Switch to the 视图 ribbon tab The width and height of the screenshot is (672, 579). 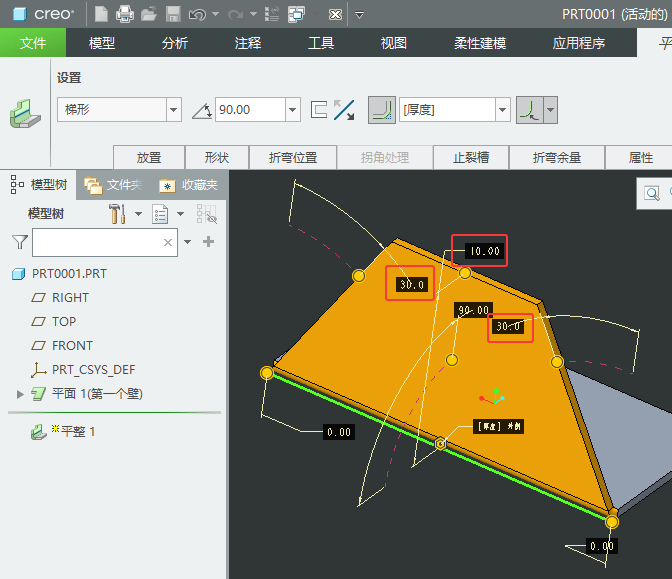coord(394,43)
